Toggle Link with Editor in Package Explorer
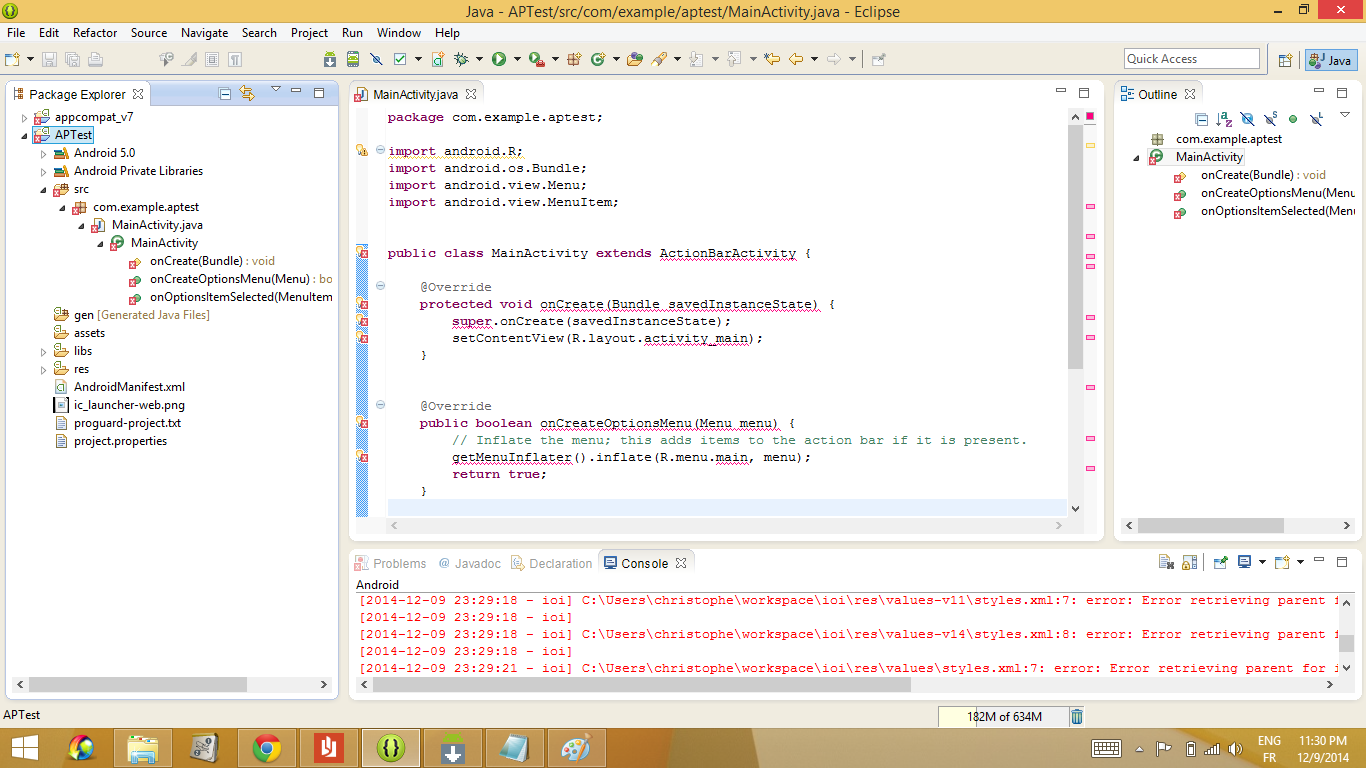This screenshot has height=768, width=1366. coord(248,93)
